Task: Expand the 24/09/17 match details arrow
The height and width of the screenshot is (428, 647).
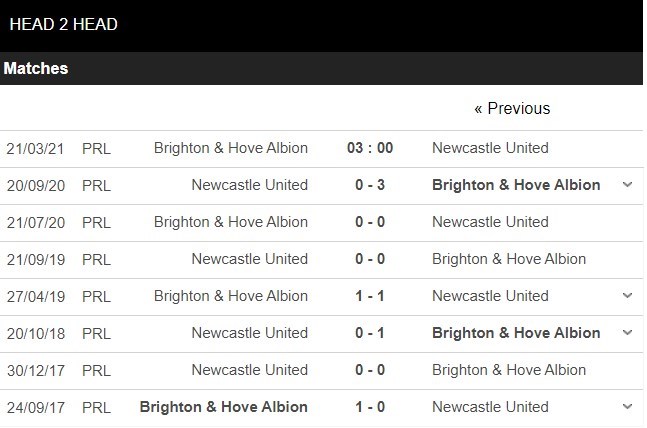Action: [627, 407]
